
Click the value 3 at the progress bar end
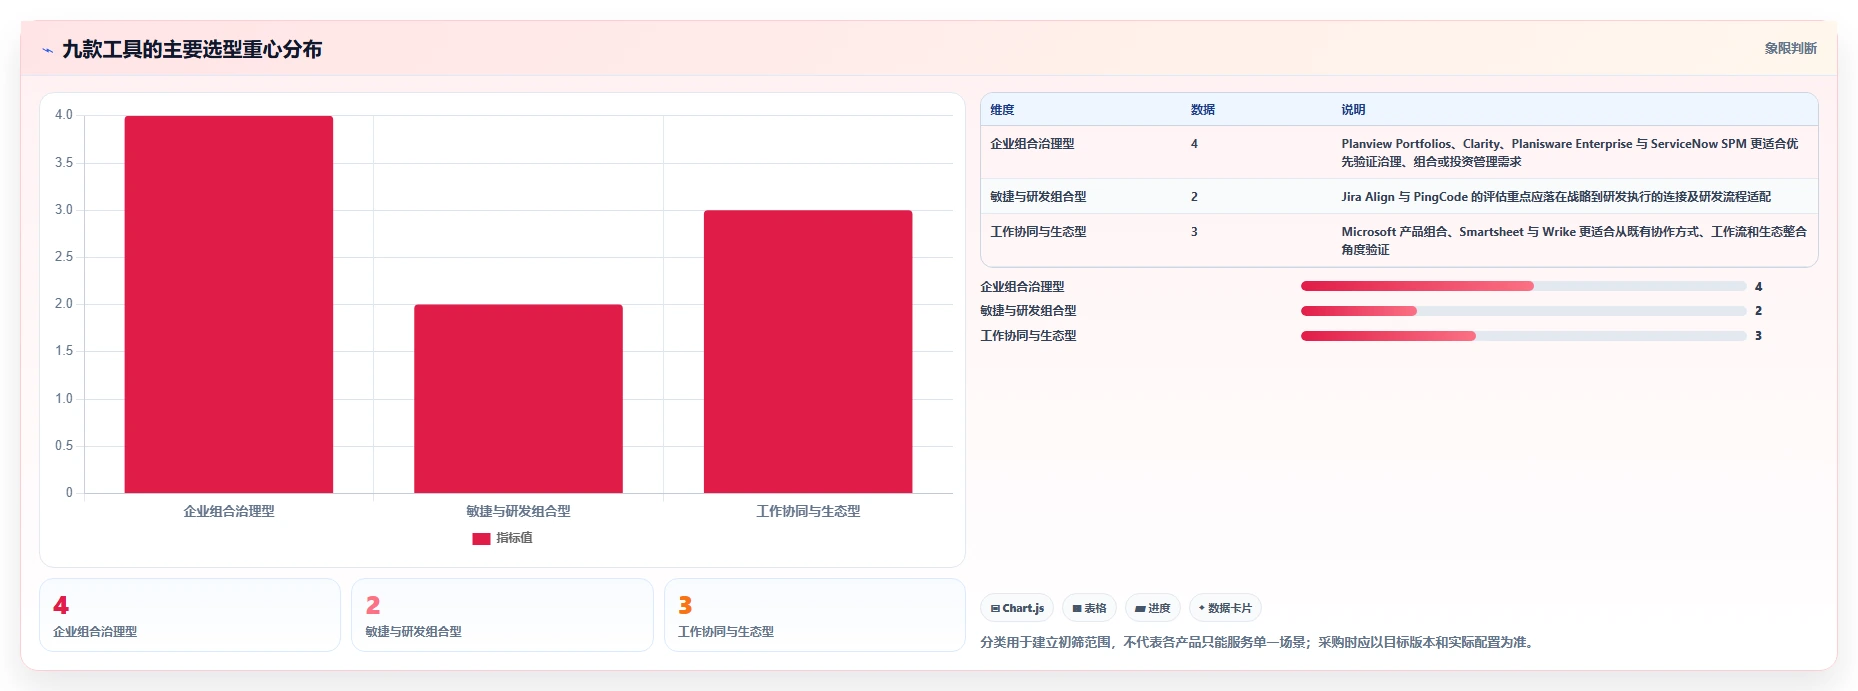click(x=1758, y=336)
